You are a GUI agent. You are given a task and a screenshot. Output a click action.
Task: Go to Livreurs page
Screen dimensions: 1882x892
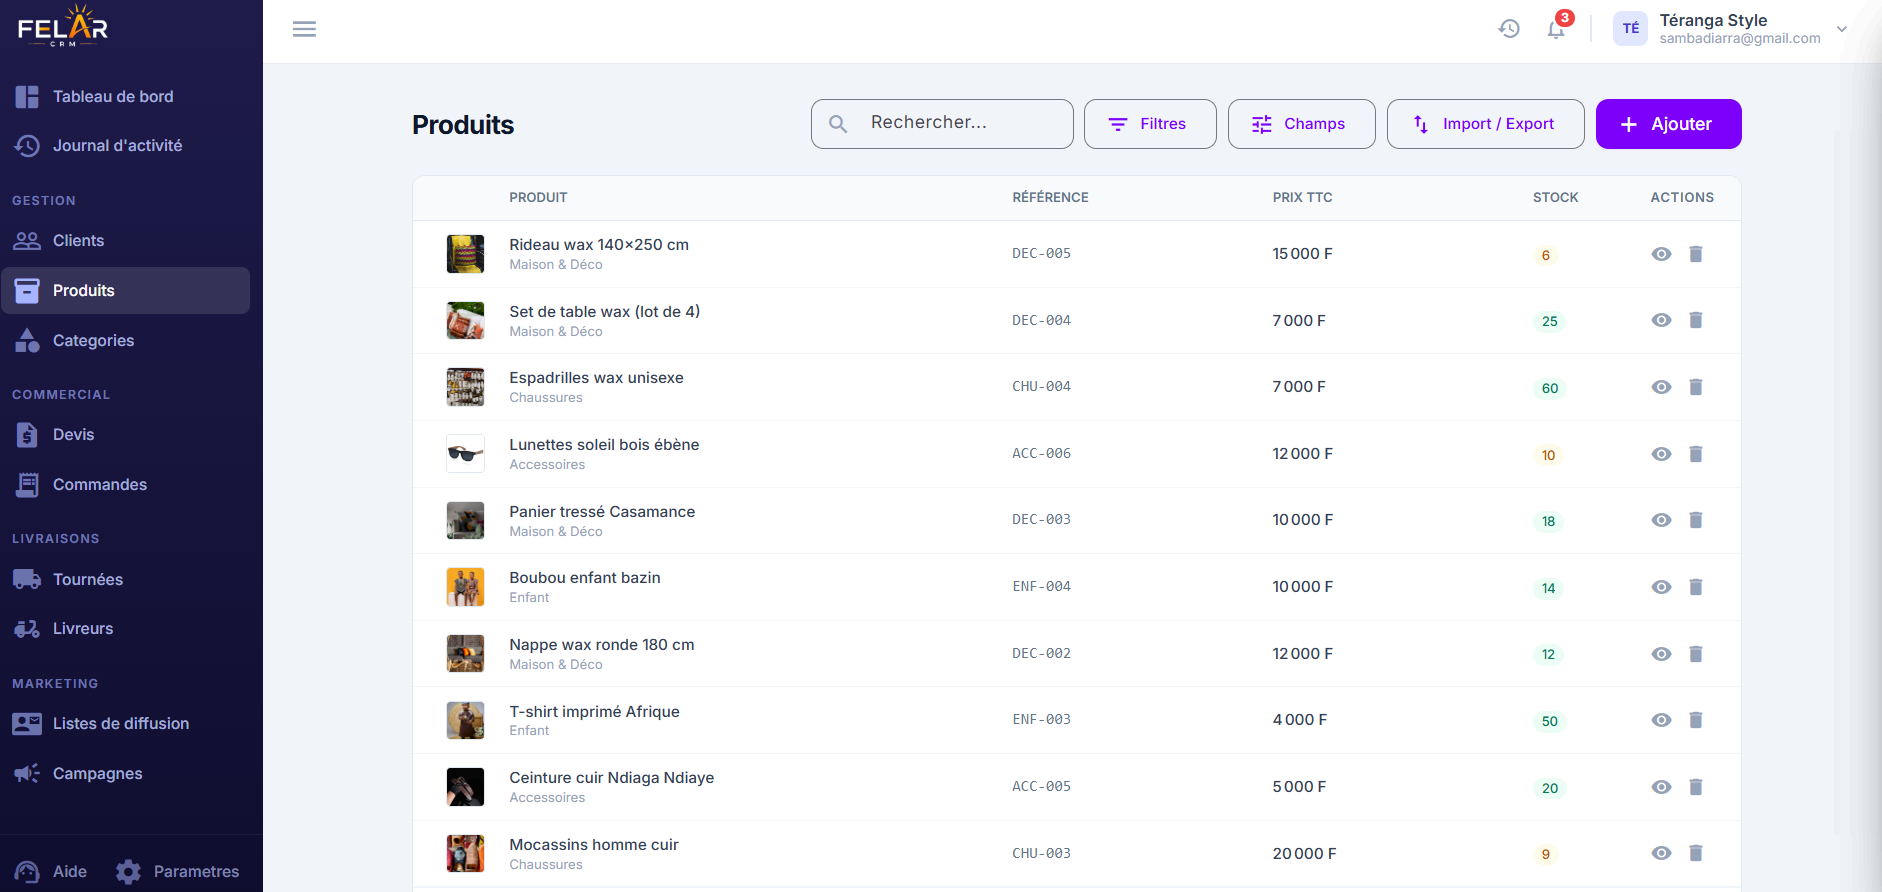click(x=125, y=629)
